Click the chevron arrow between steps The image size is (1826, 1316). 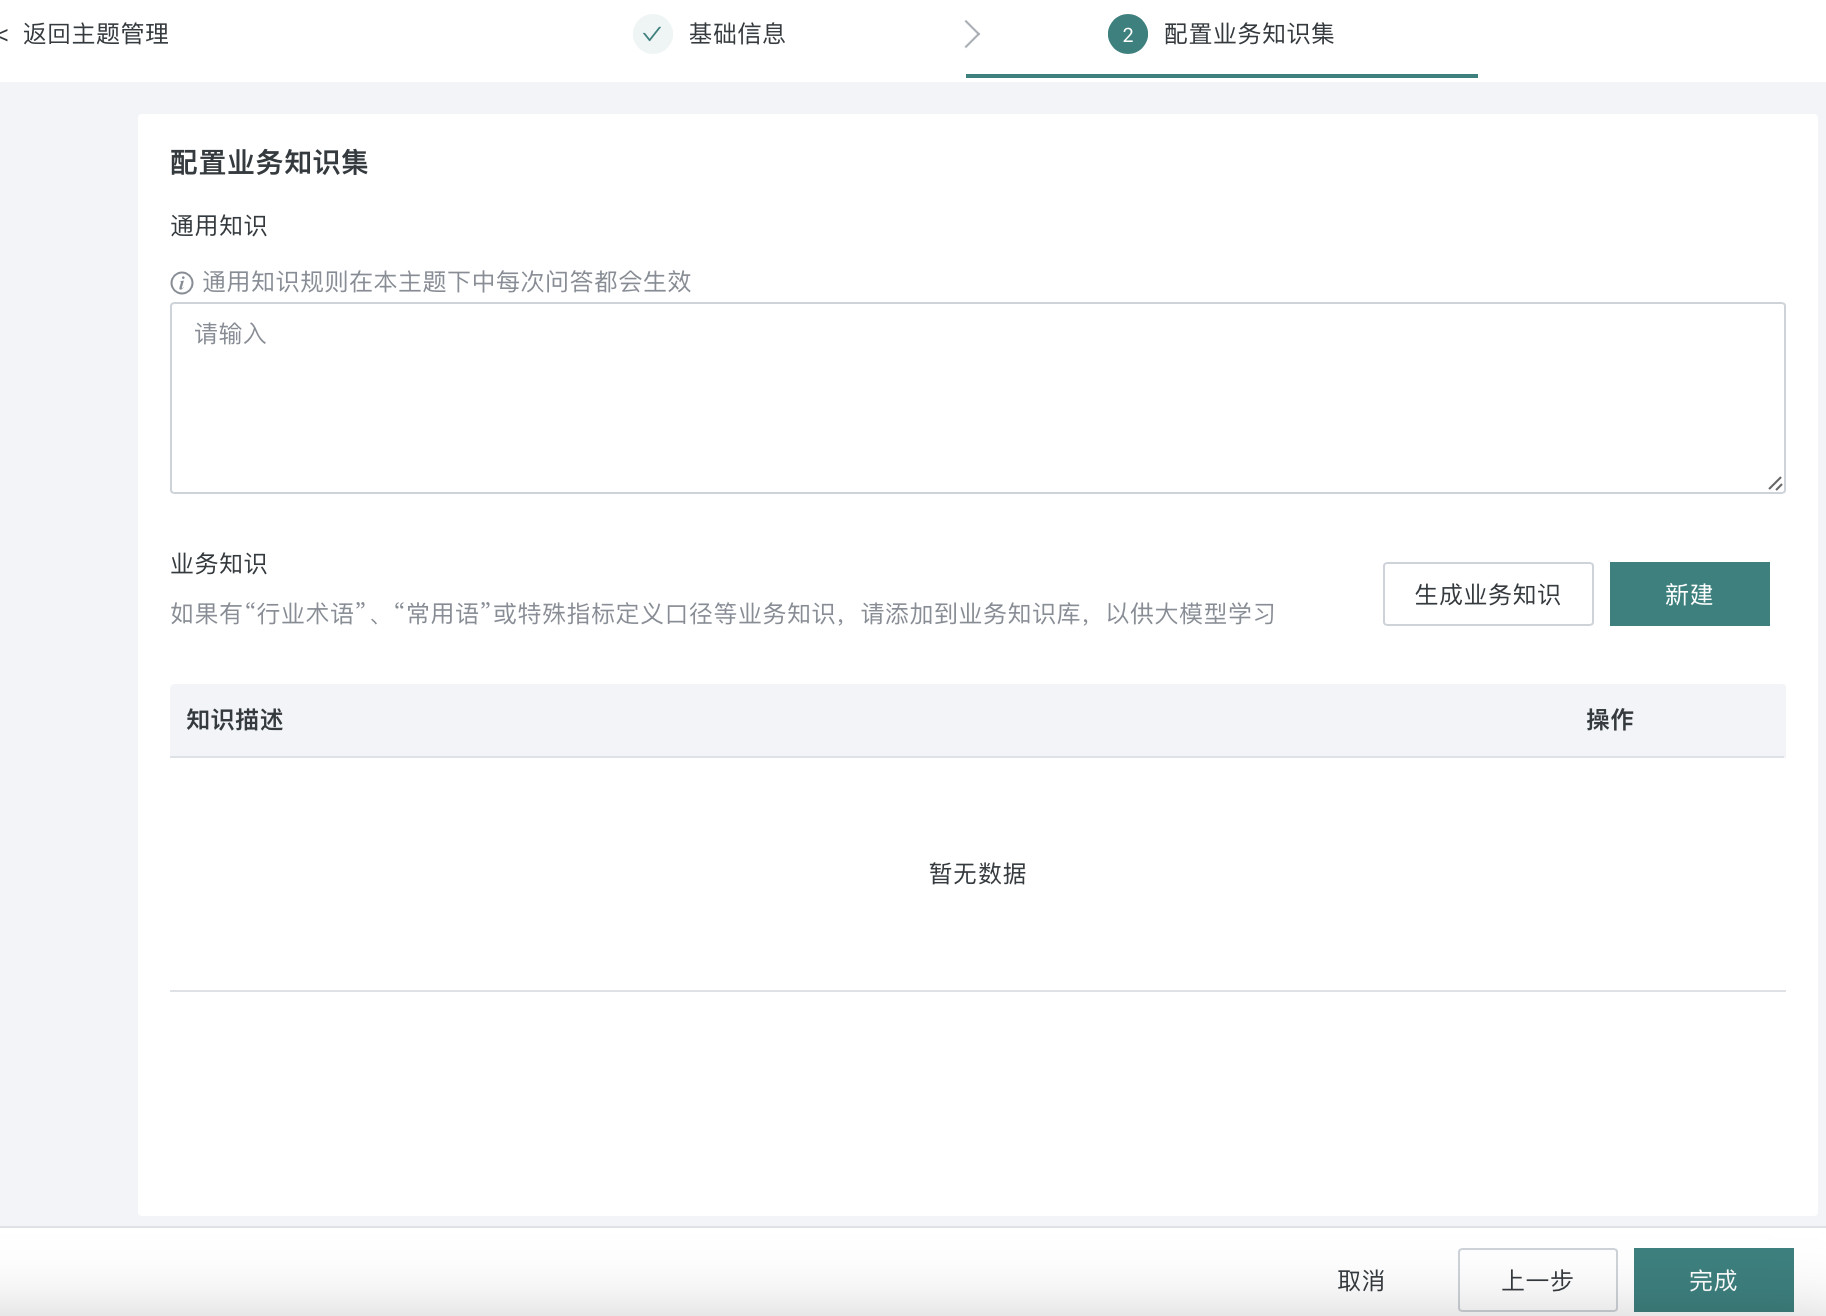click(972, 34)
